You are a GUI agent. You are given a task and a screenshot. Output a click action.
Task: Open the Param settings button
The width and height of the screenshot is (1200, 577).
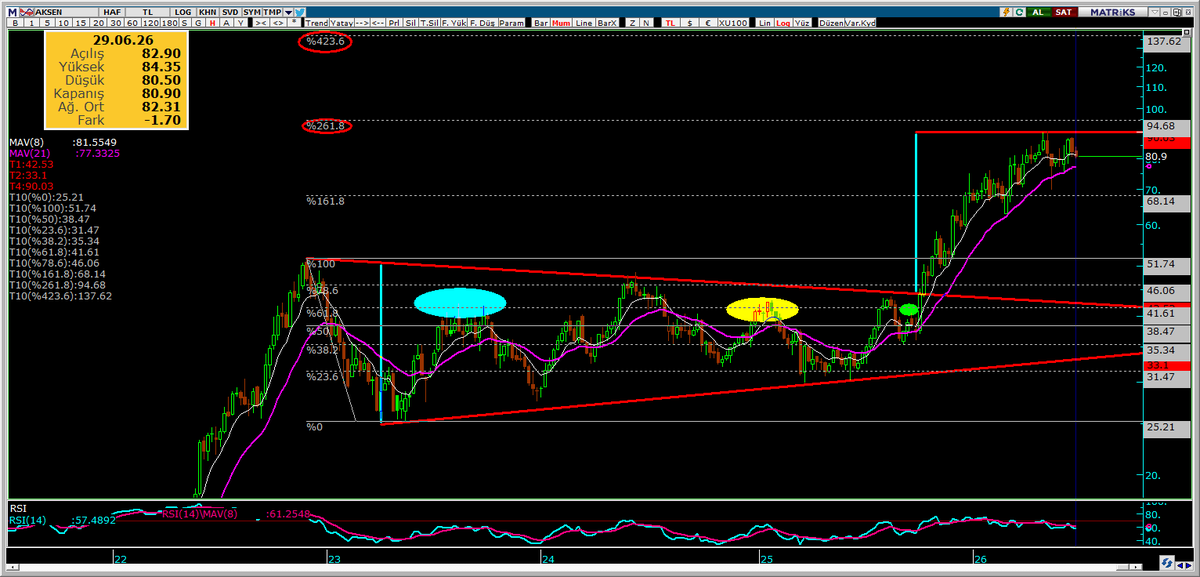click(x=511, y=23)
